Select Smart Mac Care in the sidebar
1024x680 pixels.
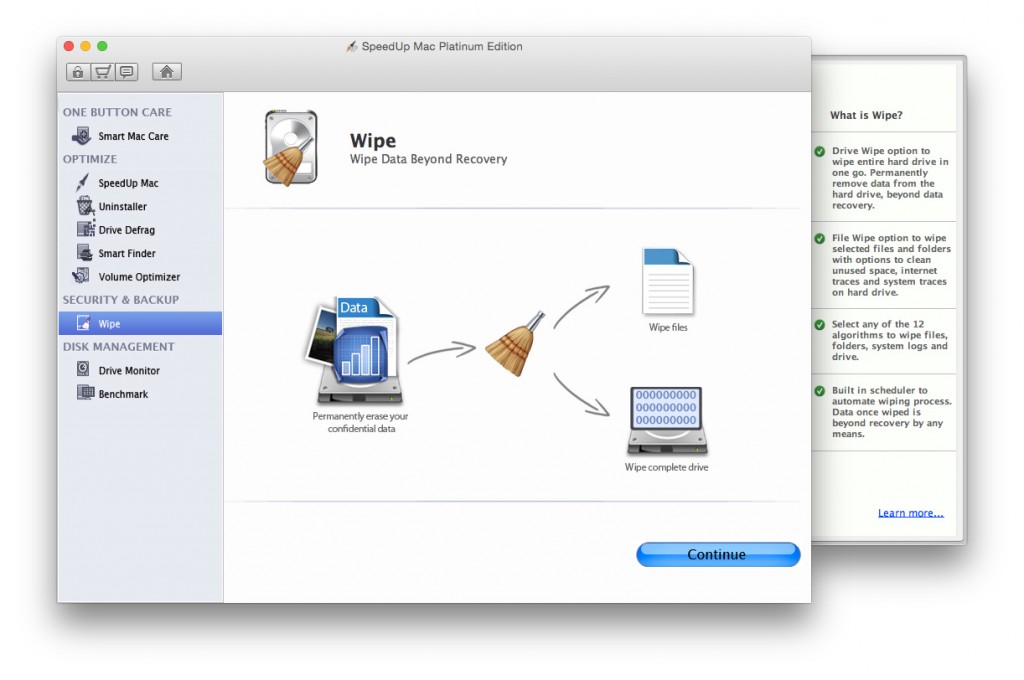(x=140, y=136)
